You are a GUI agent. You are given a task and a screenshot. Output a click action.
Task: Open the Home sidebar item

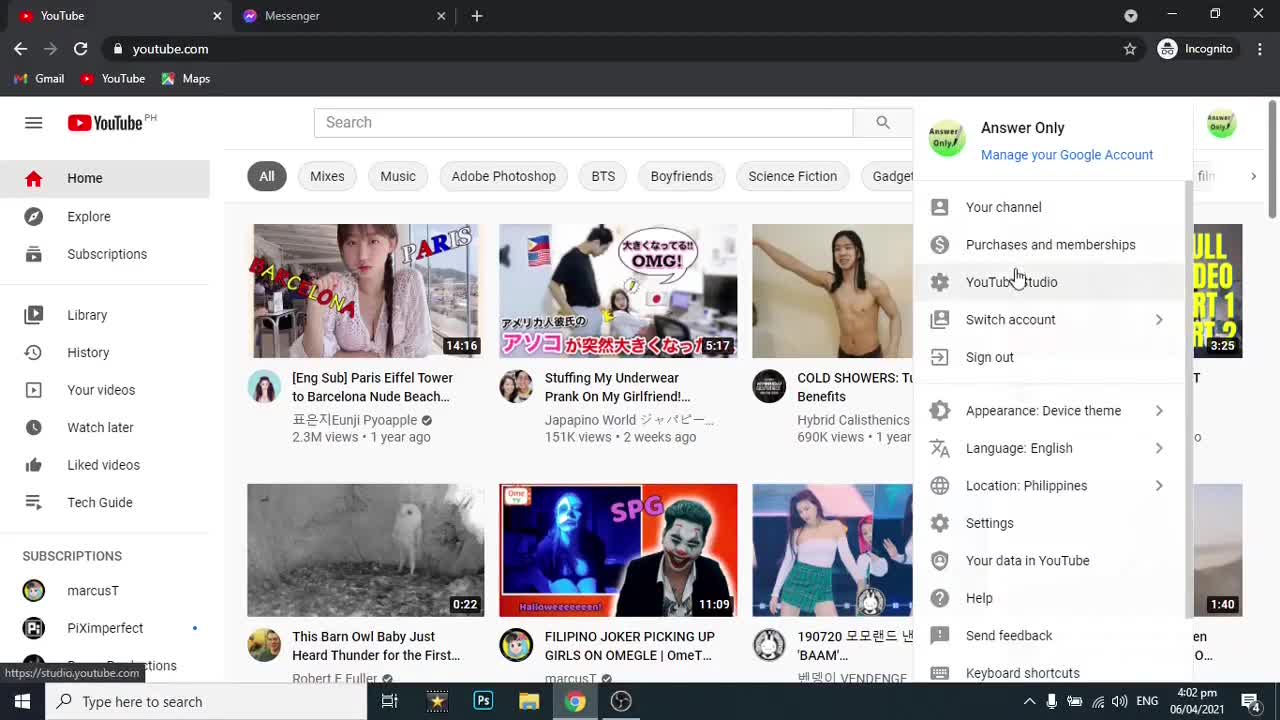[105, 178]
